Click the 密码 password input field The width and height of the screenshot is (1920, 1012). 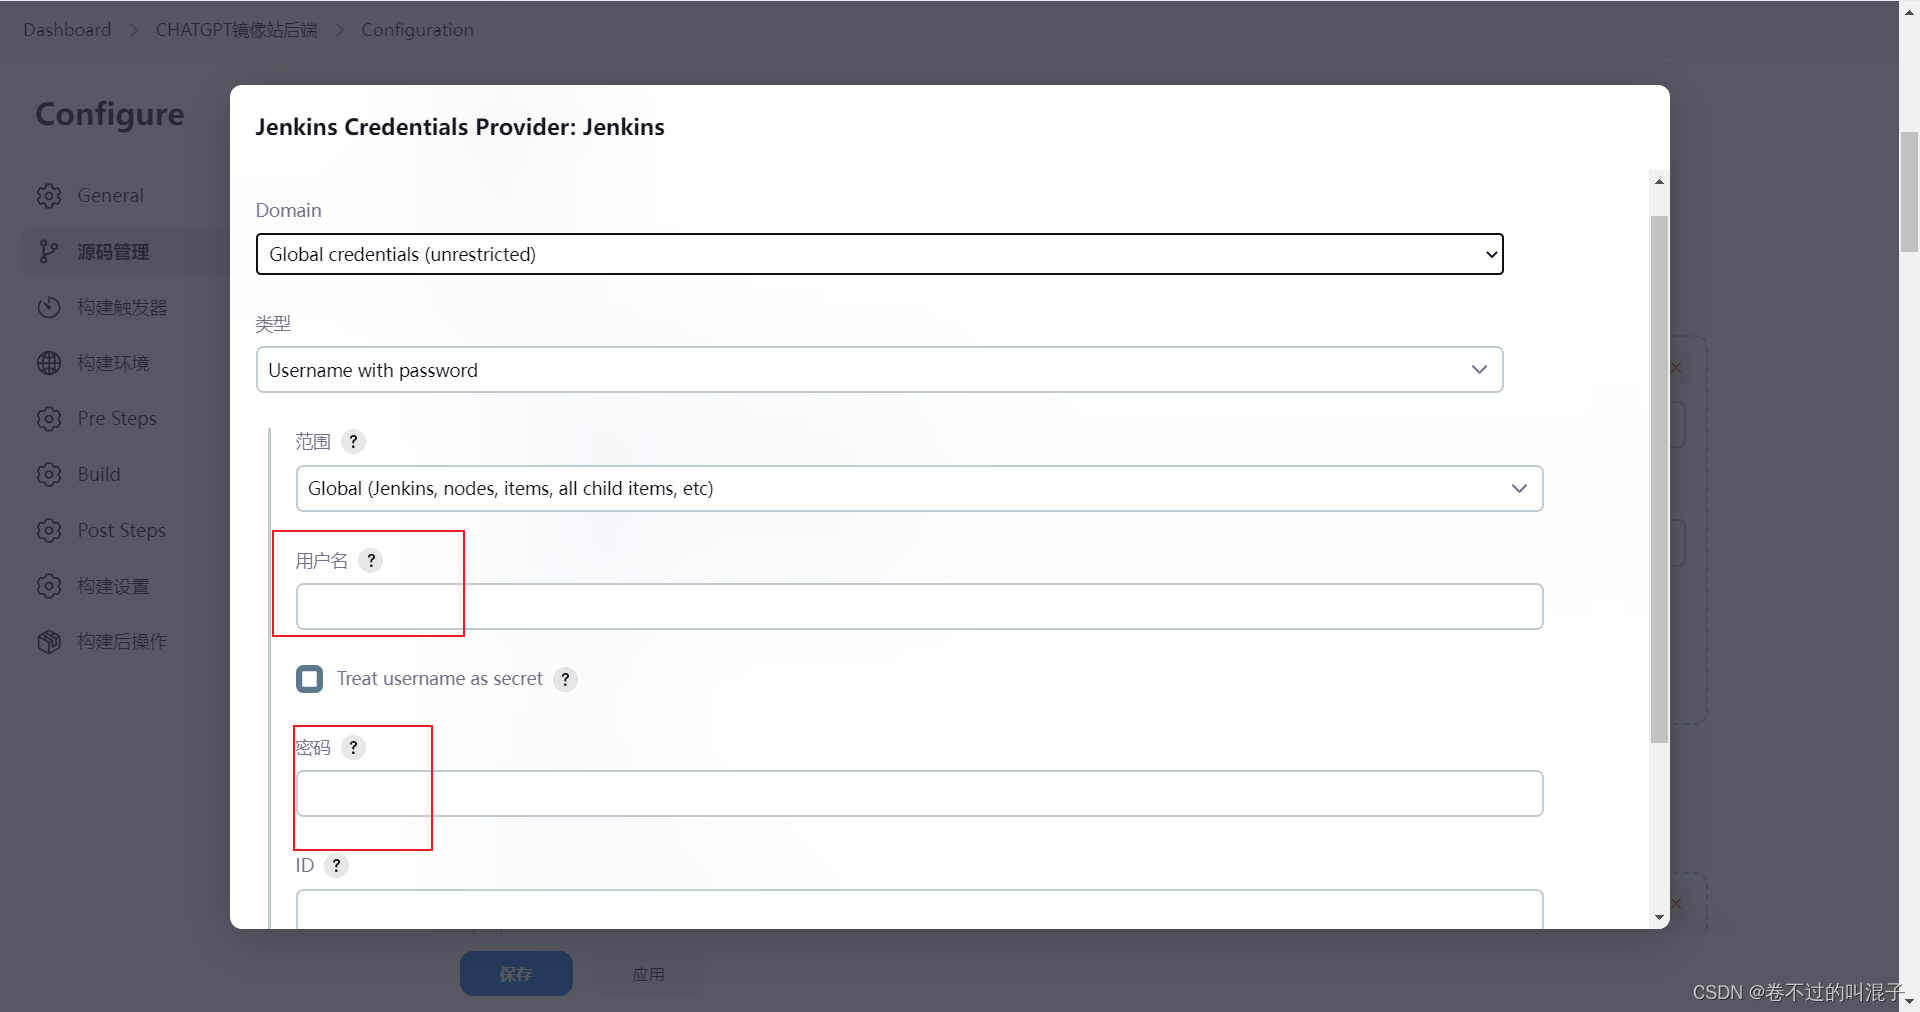coord(920,793)
